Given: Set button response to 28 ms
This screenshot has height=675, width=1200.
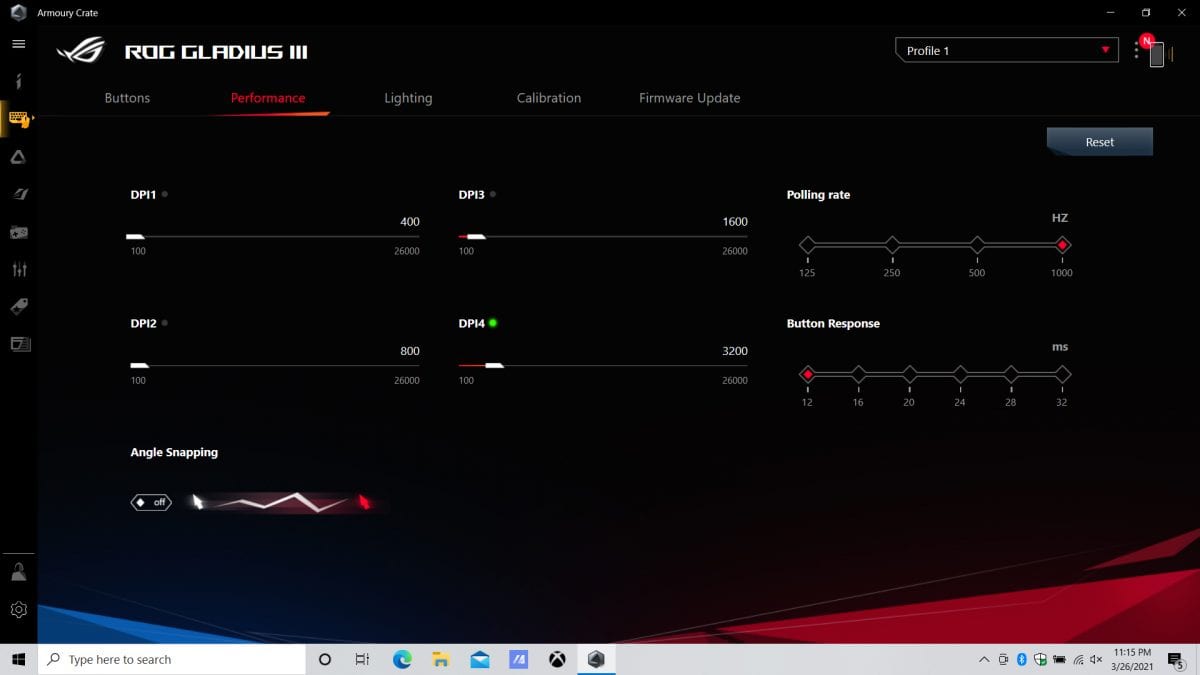Looking at the screenshot, I should [x=1011, y=374].
